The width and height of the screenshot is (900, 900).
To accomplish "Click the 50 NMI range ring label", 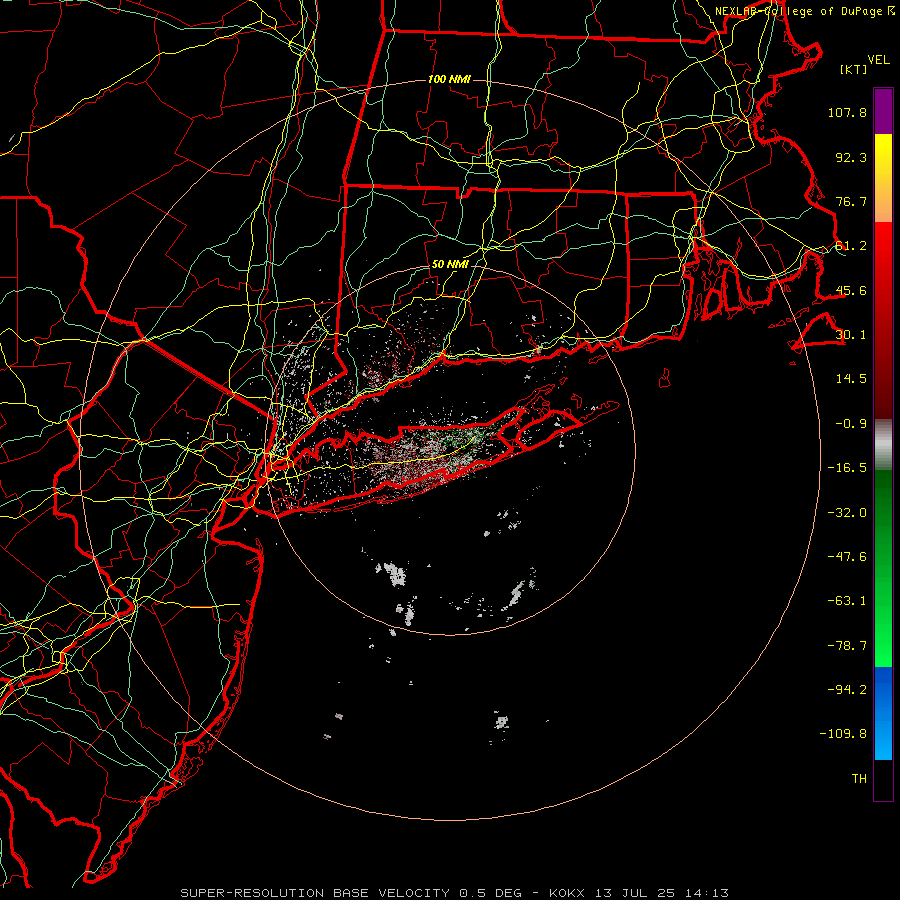I will tap(450, 265).
